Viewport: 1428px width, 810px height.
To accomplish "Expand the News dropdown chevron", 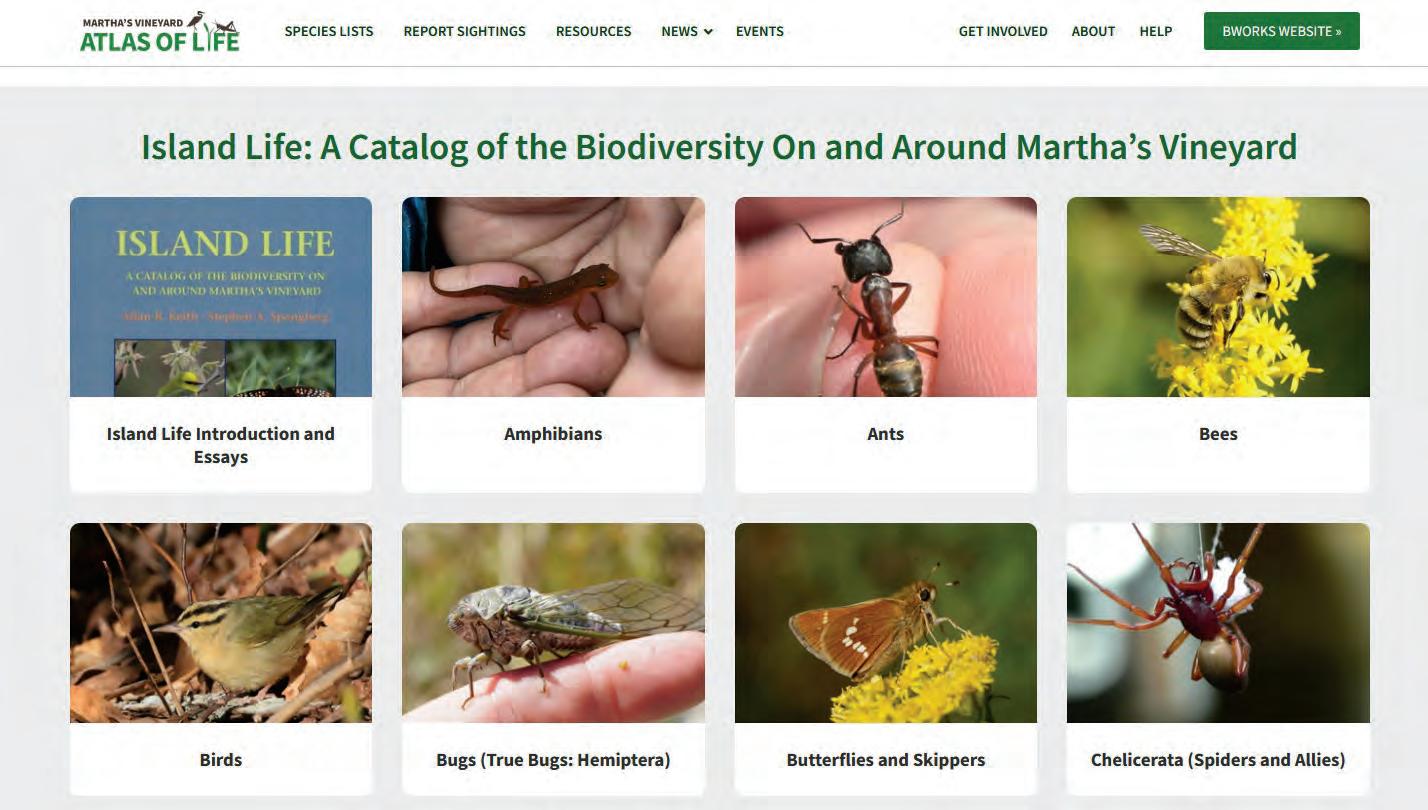I will point(708,32).
